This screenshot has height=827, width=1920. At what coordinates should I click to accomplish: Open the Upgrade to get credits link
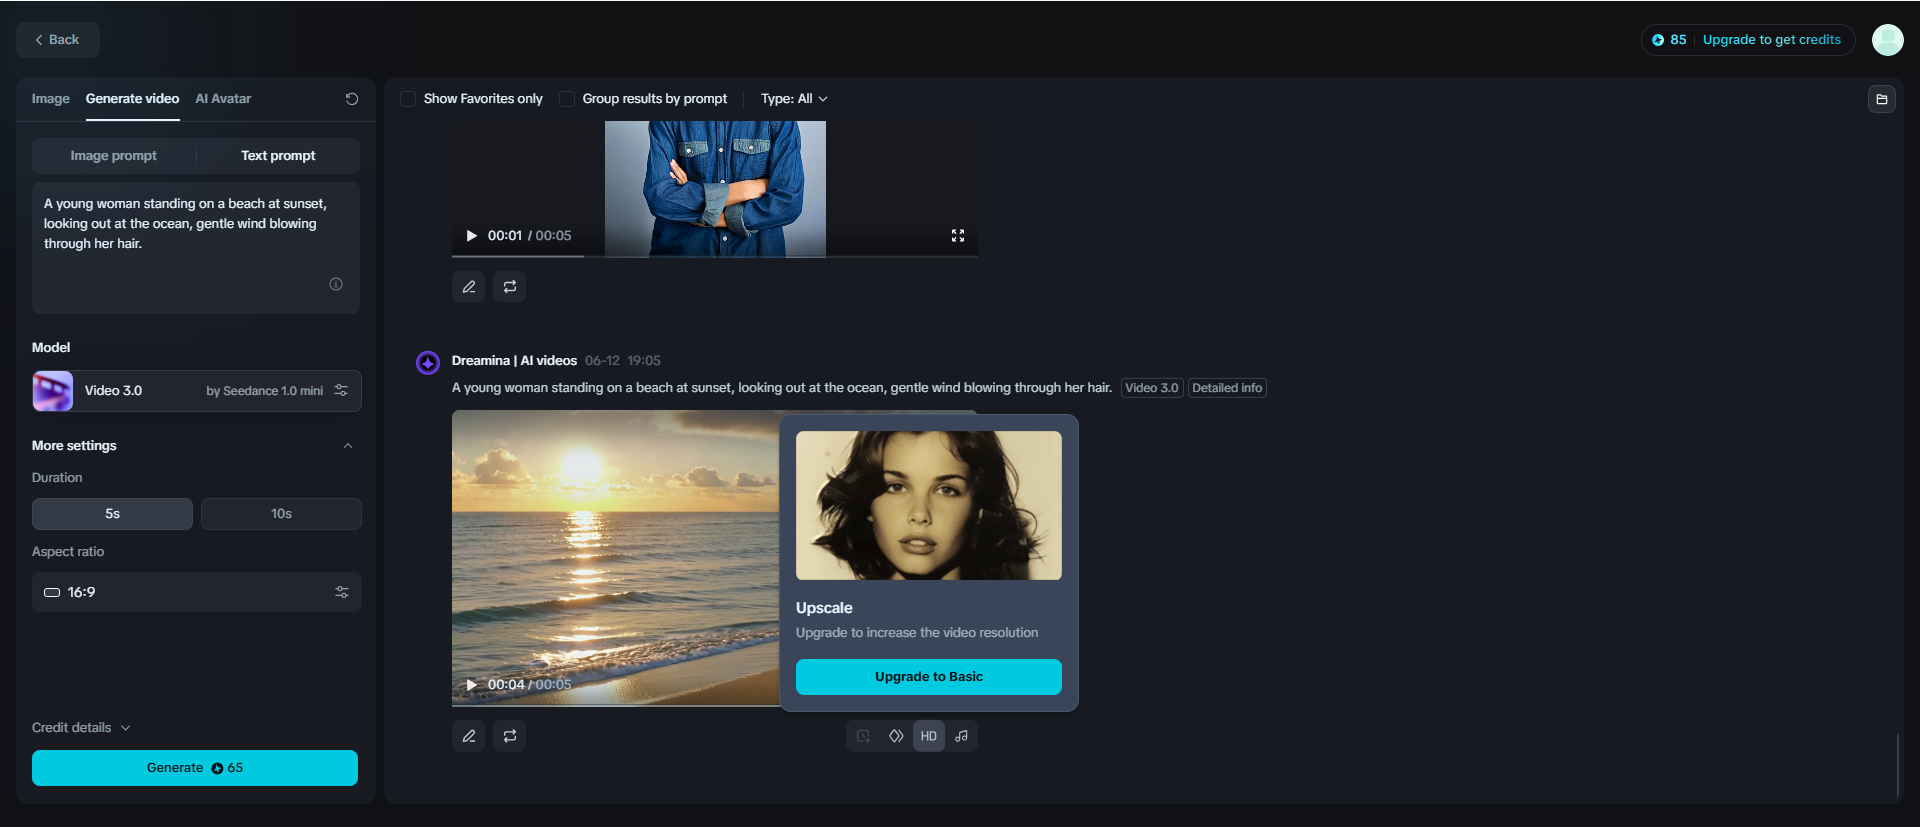click(x=1771, y=40)
